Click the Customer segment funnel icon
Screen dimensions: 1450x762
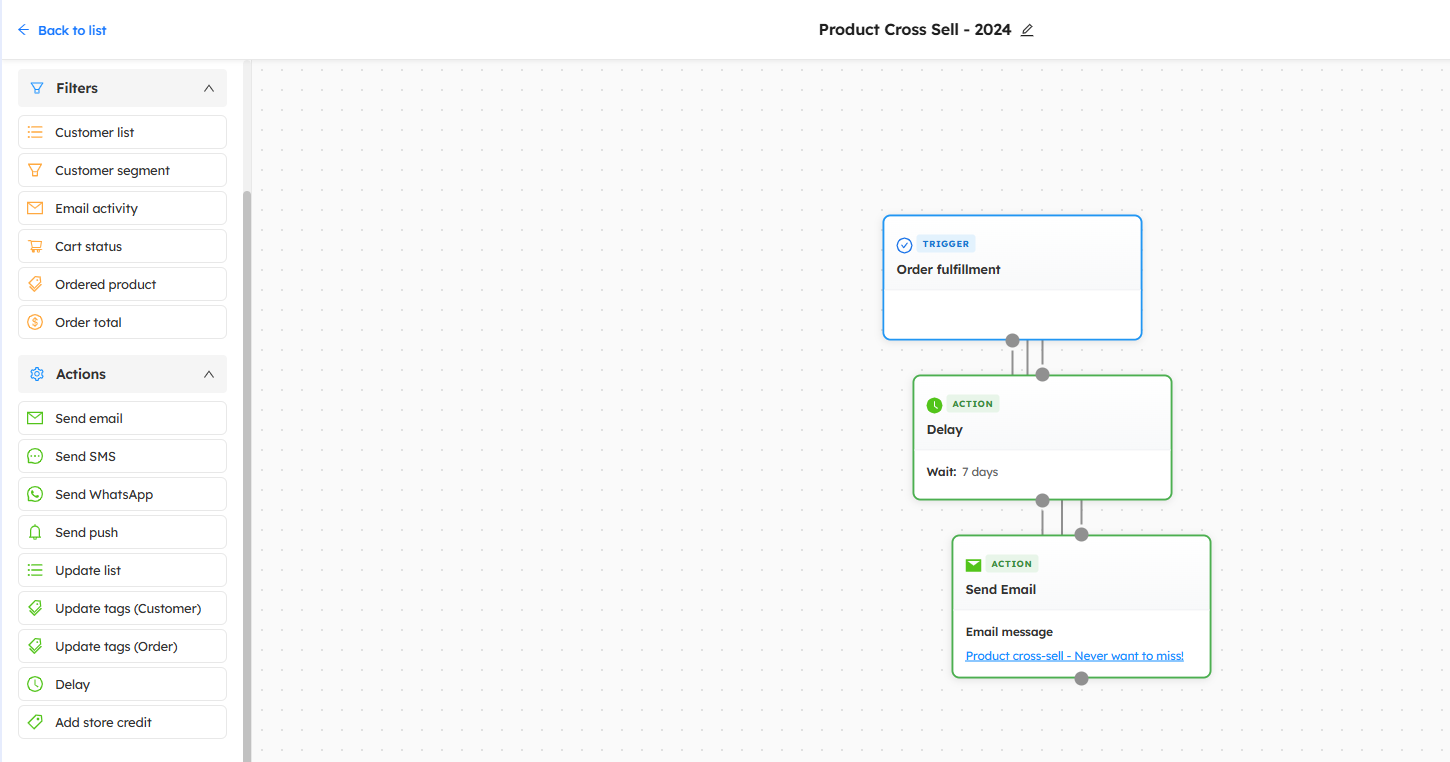pos(36,170)
